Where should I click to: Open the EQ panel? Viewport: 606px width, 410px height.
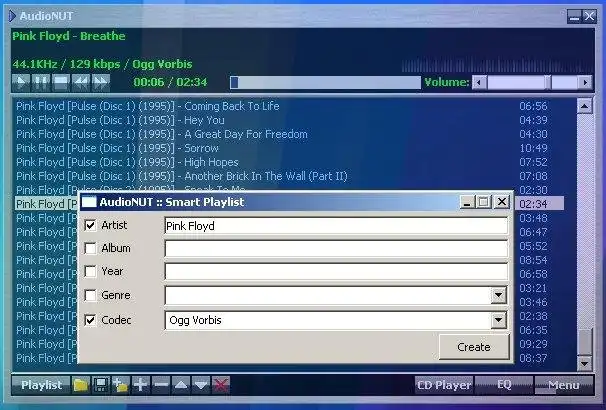tap(504, 385)
